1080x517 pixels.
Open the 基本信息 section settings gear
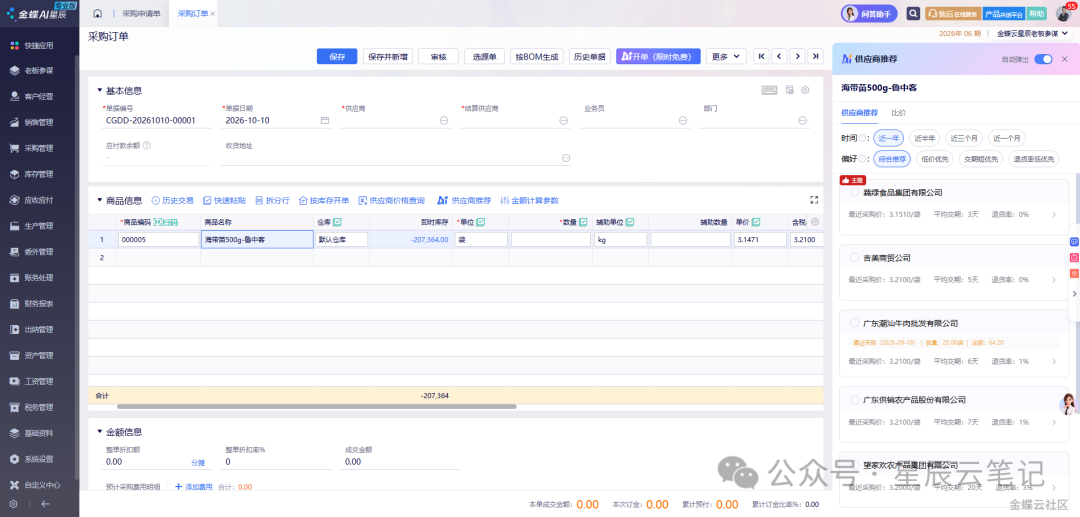coord(805,90)
